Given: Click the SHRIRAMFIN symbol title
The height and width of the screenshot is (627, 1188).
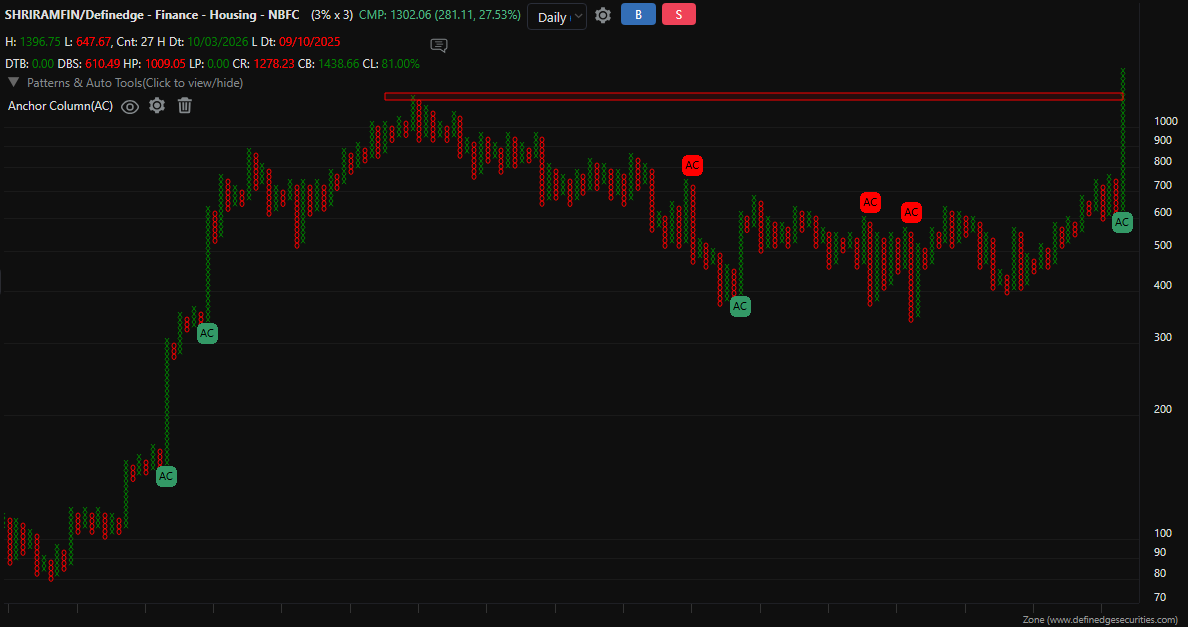Looking at the screenshot, I should coord(152,16).
